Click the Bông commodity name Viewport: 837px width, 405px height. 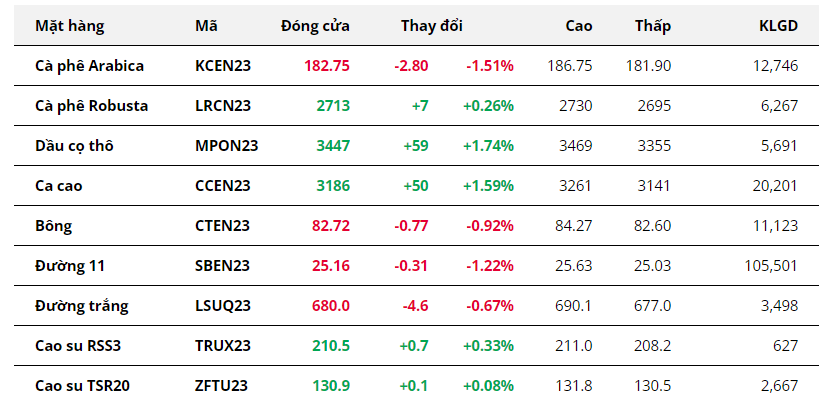coord(53,226)
